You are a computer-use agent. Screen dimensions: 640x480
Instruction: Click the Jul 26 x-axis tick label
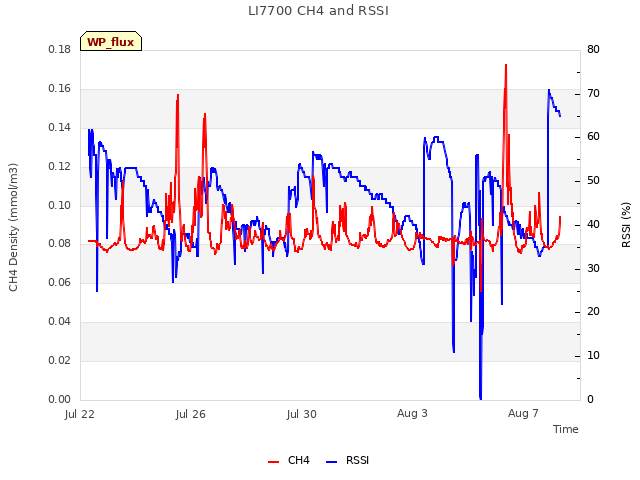coord(191,414)
